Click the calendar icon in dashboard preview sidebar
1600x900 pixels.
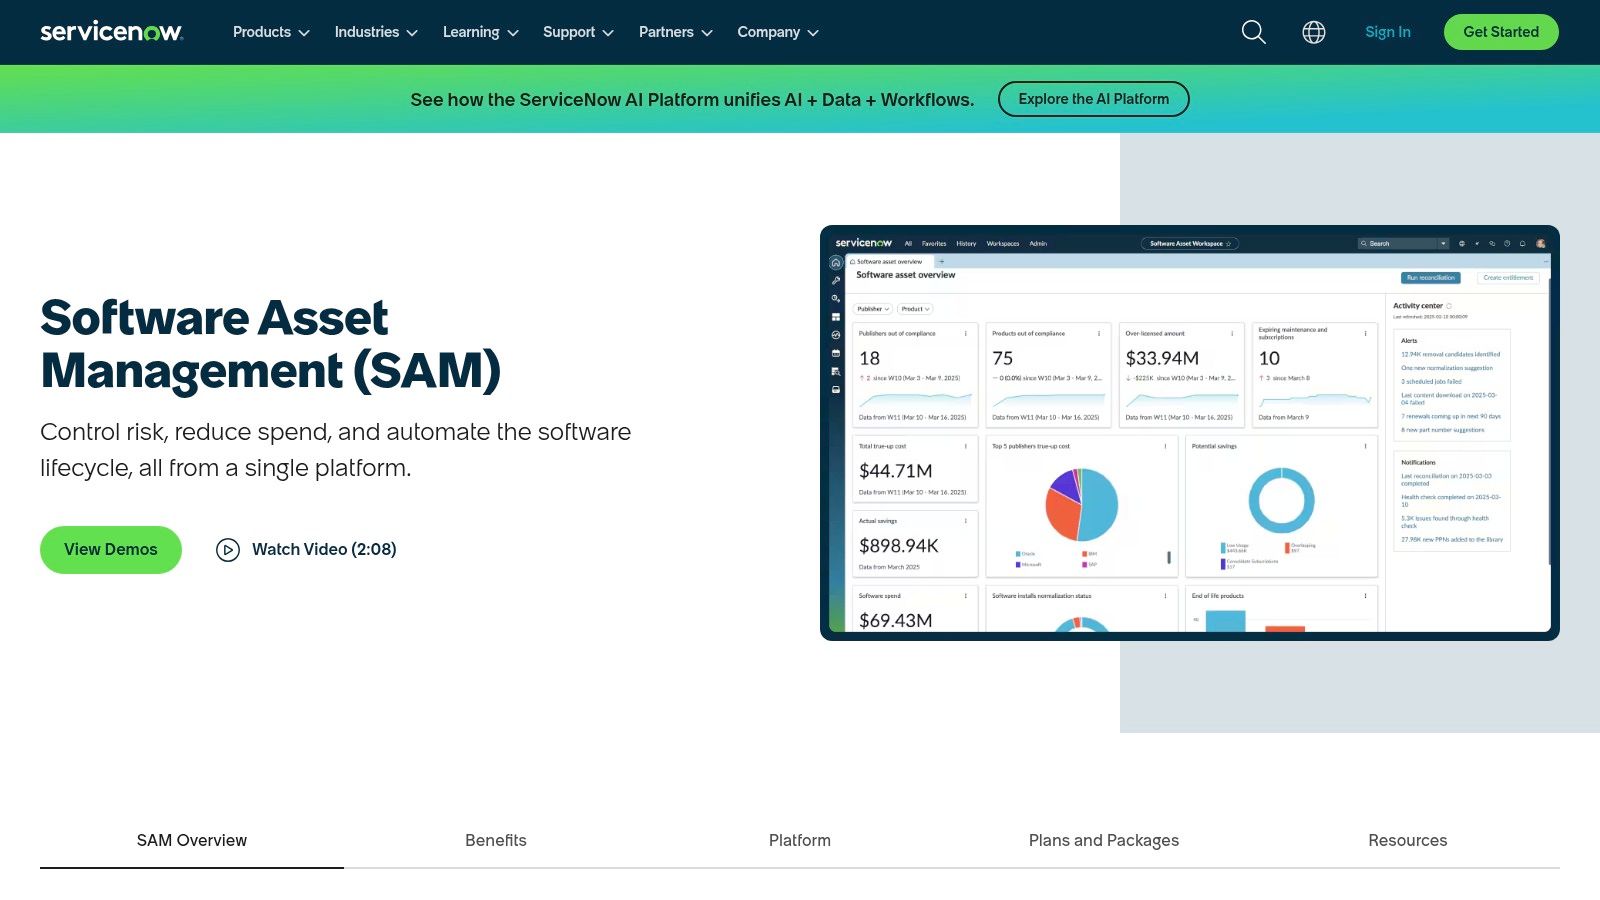coord(836,353)
